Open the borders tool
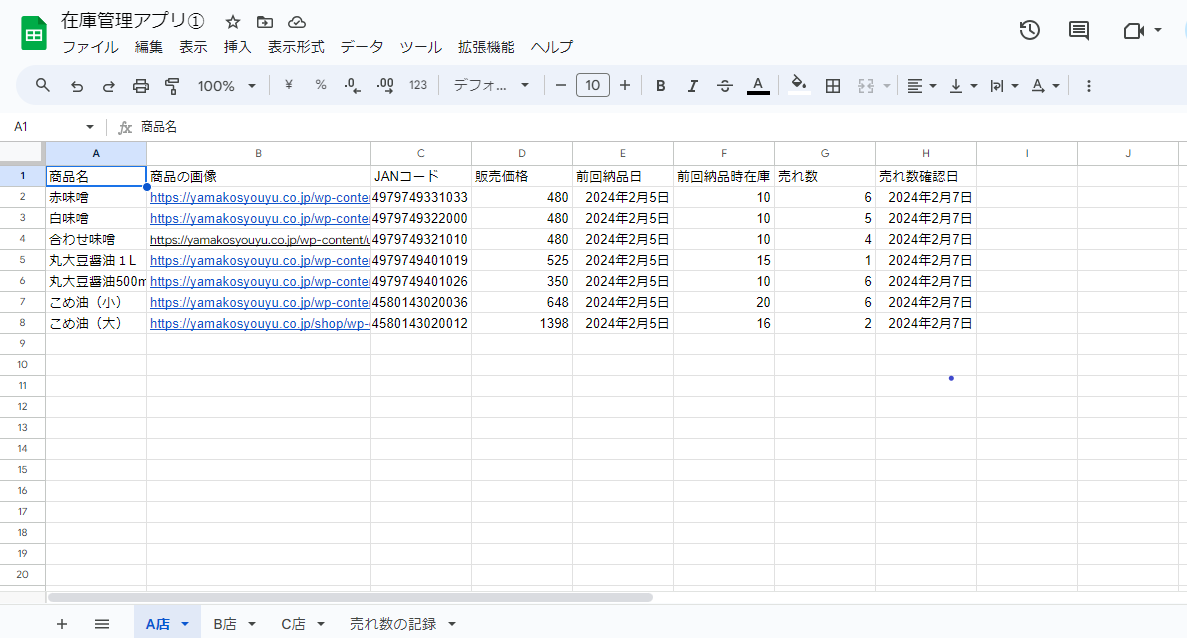 [833, 86]
